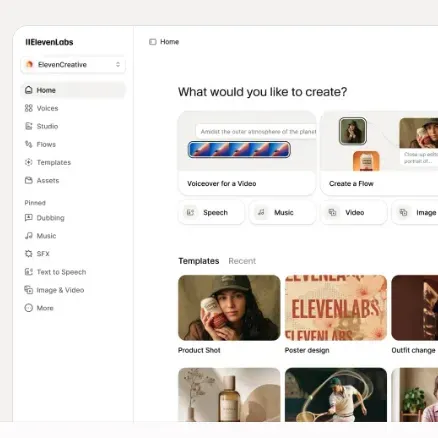Click the Video button icon
The width and height of the screenshot is (438, 438).
pos(332,212)
